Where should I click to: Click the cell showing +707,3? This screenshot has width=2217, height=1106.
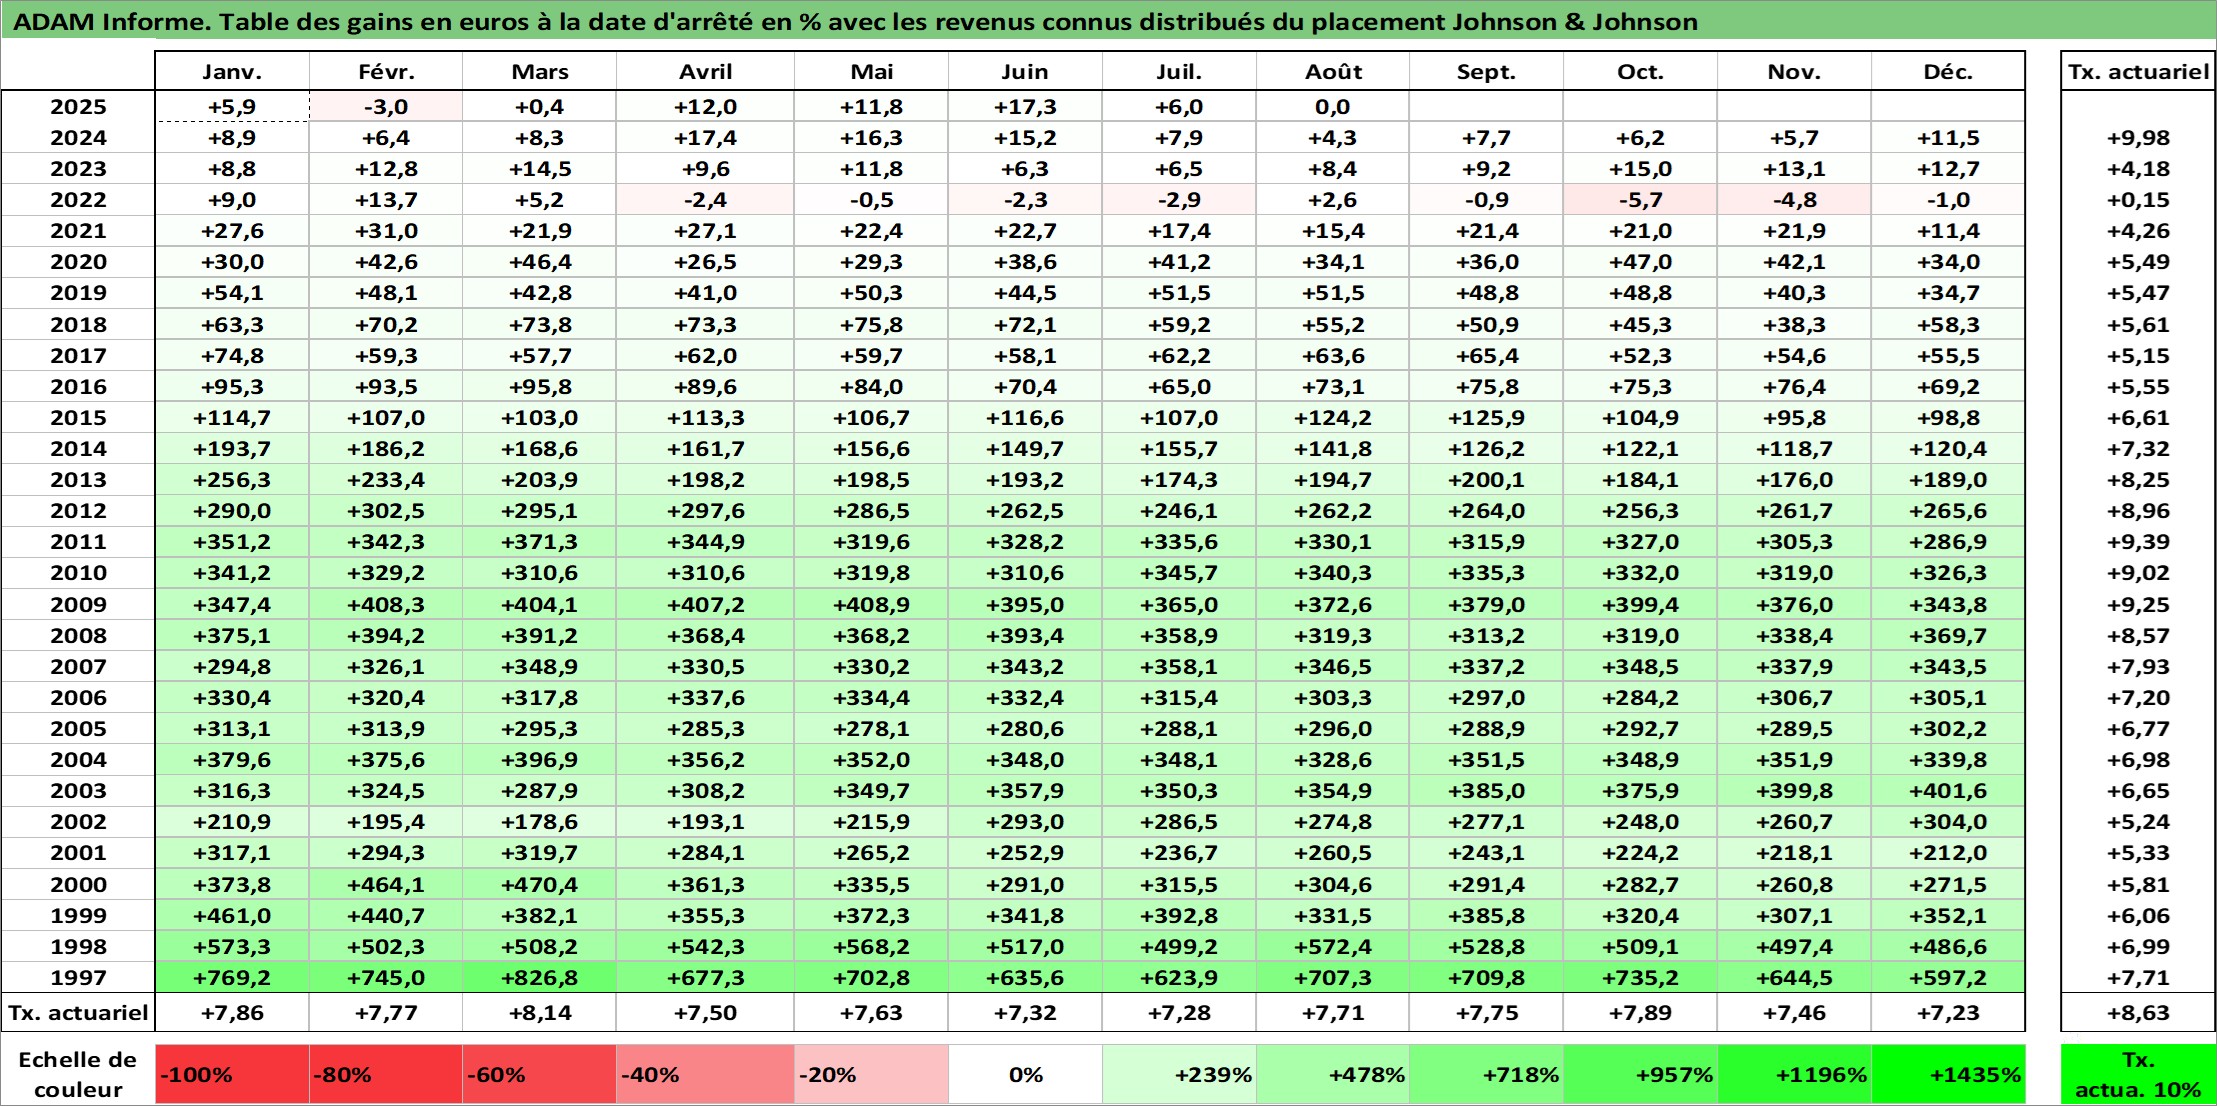pos(1333,978)
